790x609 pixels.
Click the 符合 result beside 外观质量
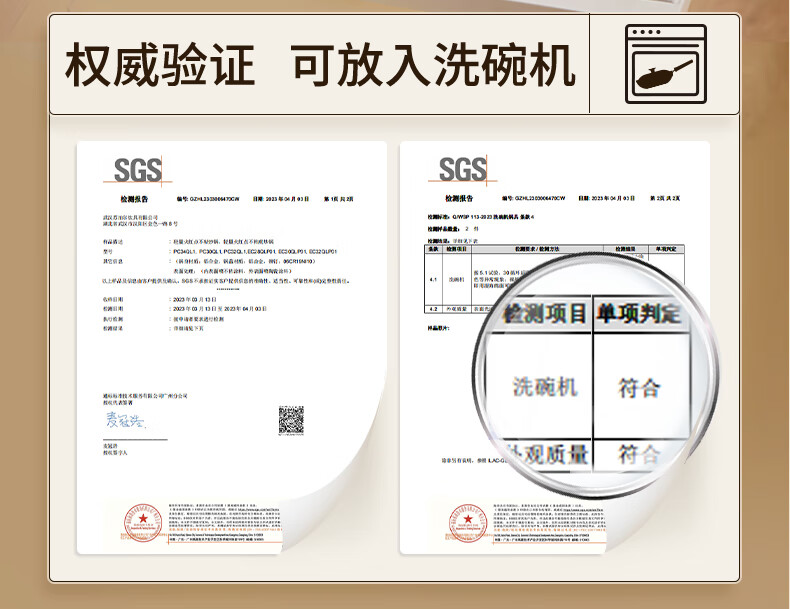(x=639, y=454)
